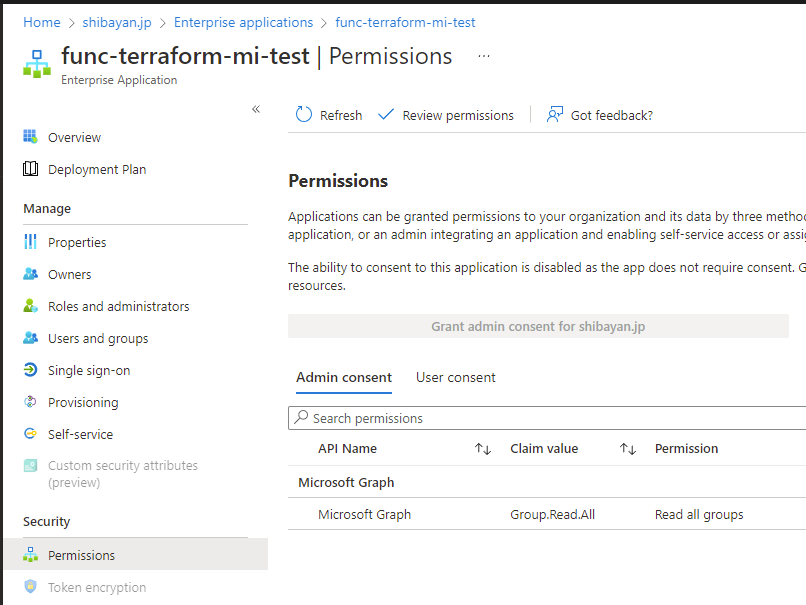Click Grant admin consent for shibayan.jp button
Screen dimensions: 806x605
(538, 326)
